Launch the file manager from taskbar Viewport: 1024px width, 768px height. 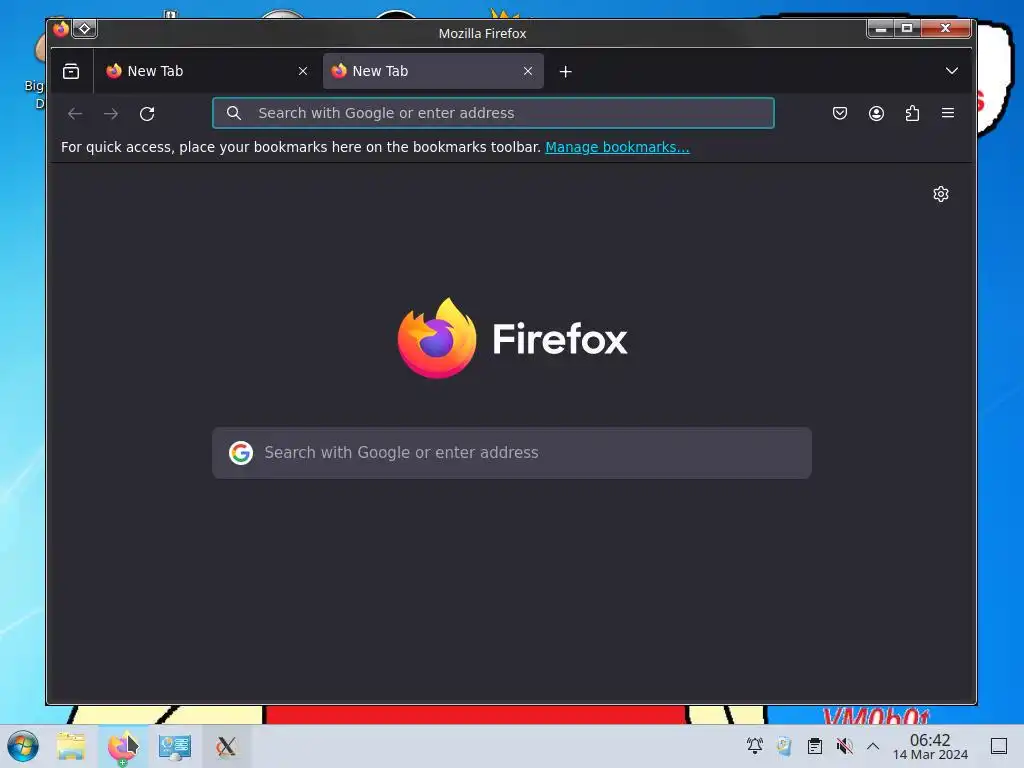(71, 746)
